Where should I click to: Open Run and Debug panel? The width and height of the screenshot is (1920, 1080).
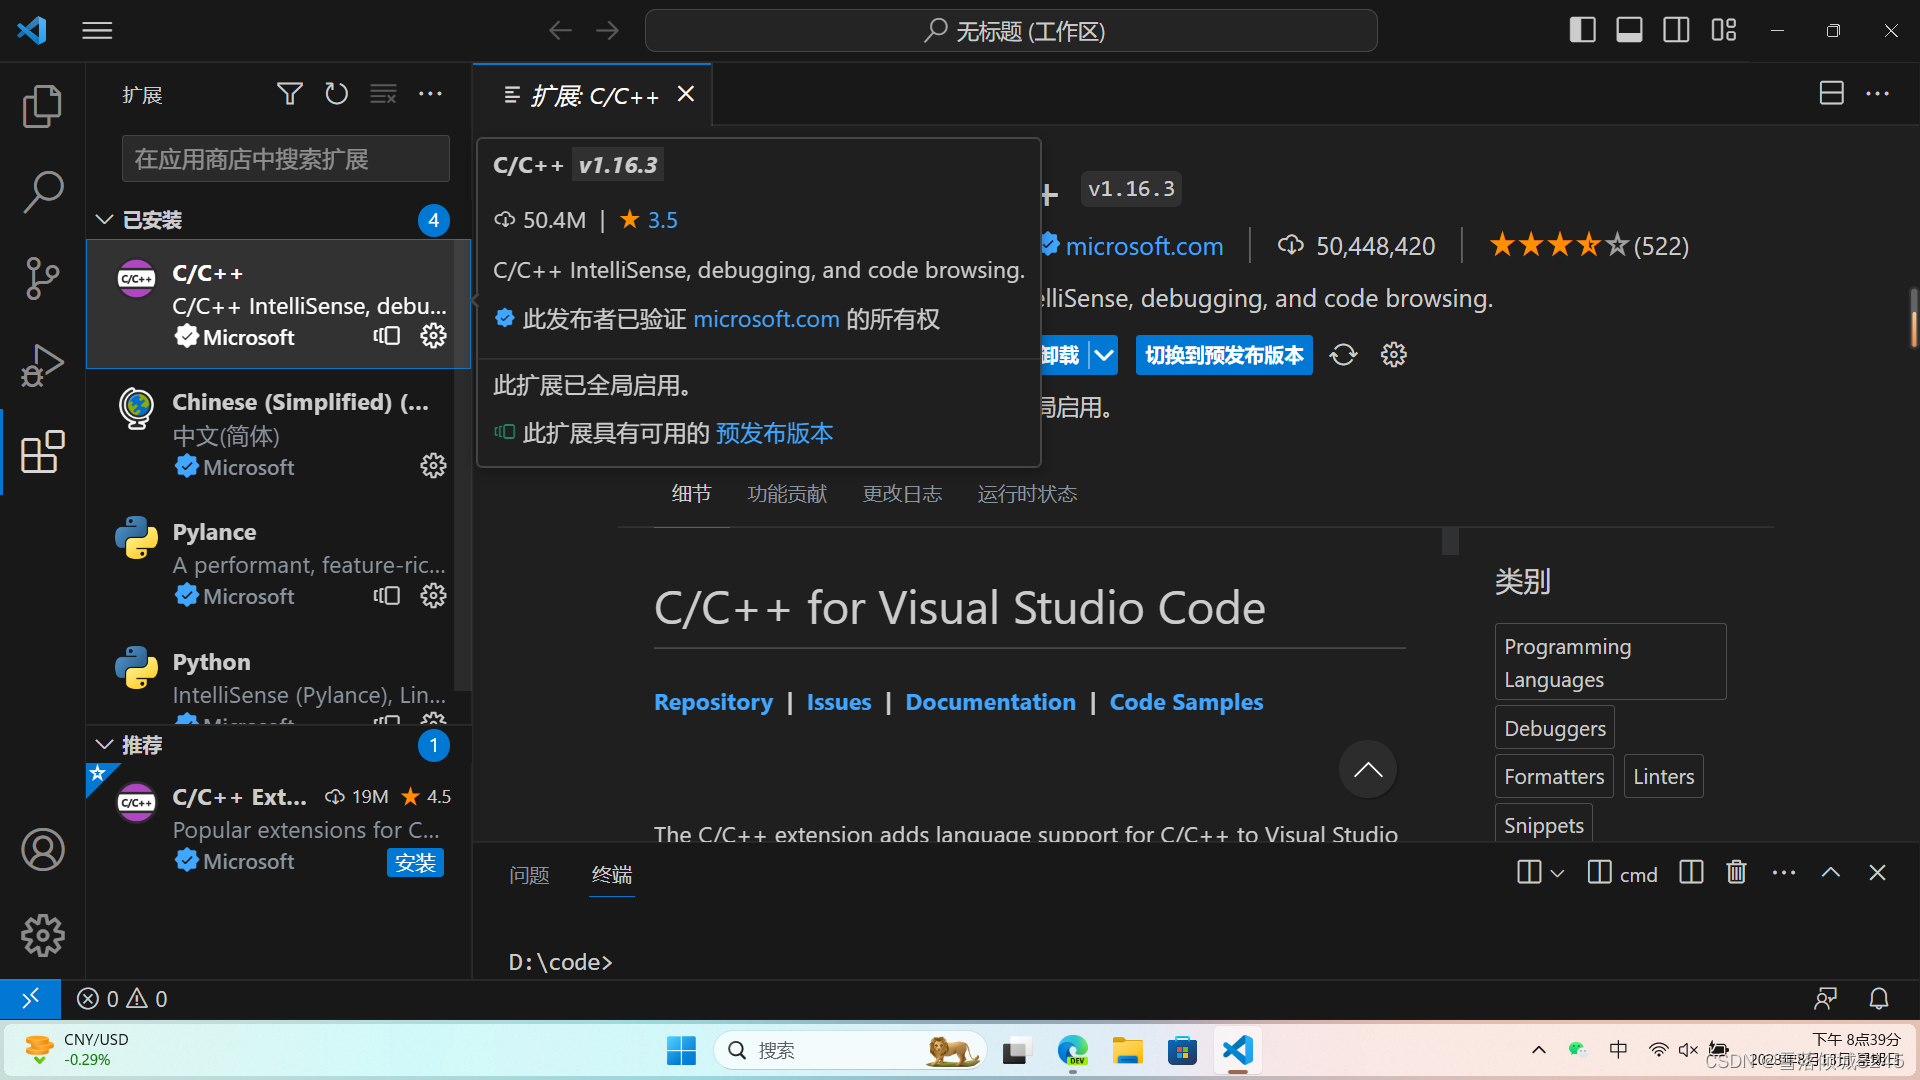42,365
